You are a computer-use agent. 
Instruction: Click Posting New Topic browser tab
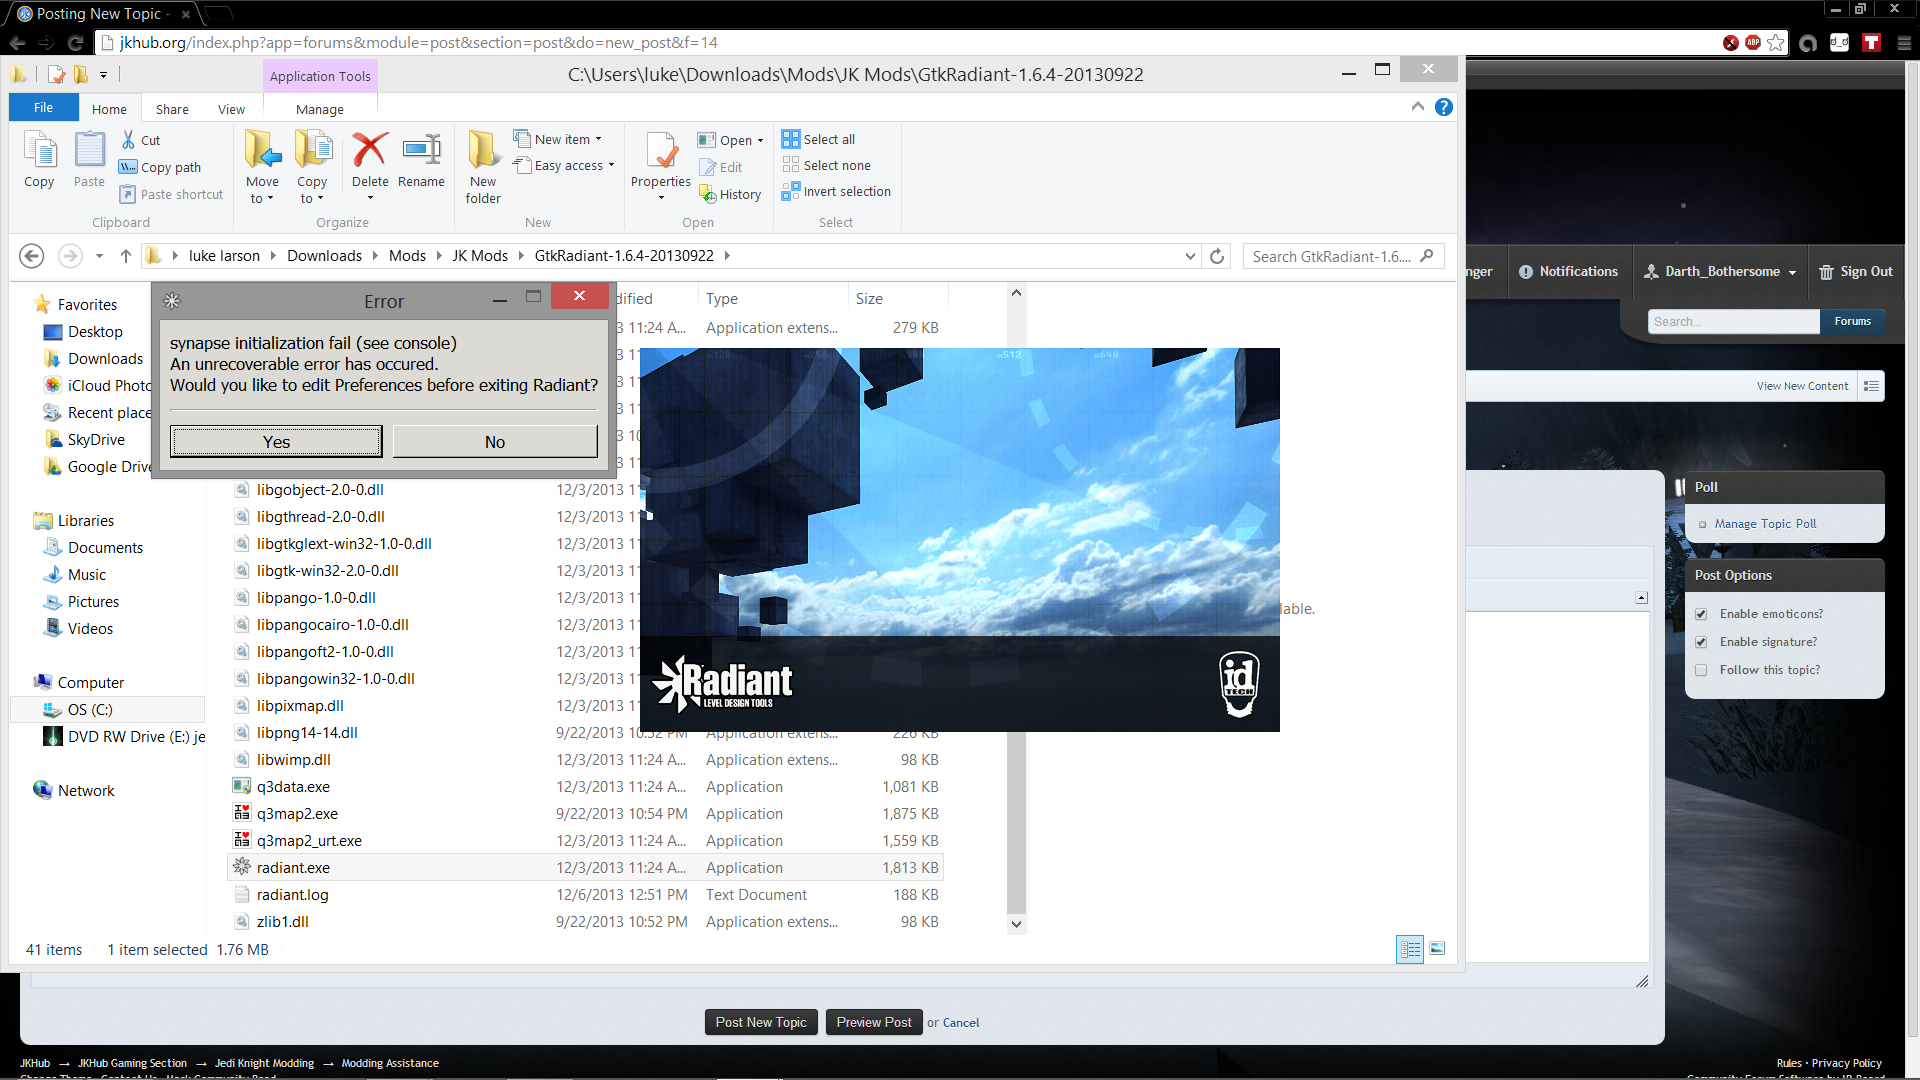(100, 14)
